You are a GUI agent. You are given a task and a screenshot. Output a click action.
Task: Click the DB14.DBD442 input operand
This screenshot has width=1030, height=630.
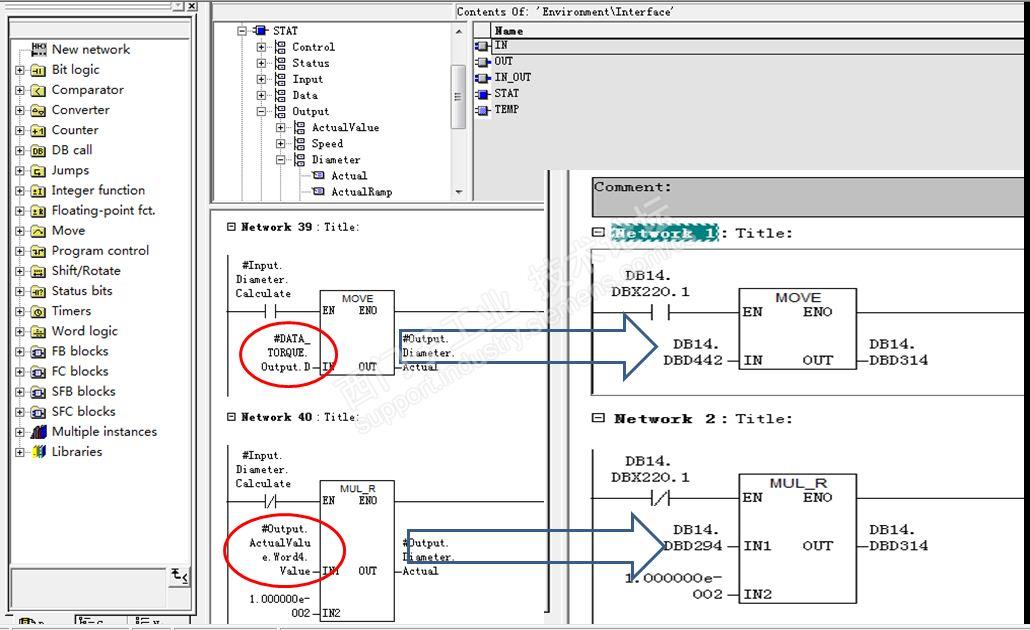[x=693, y=352]
